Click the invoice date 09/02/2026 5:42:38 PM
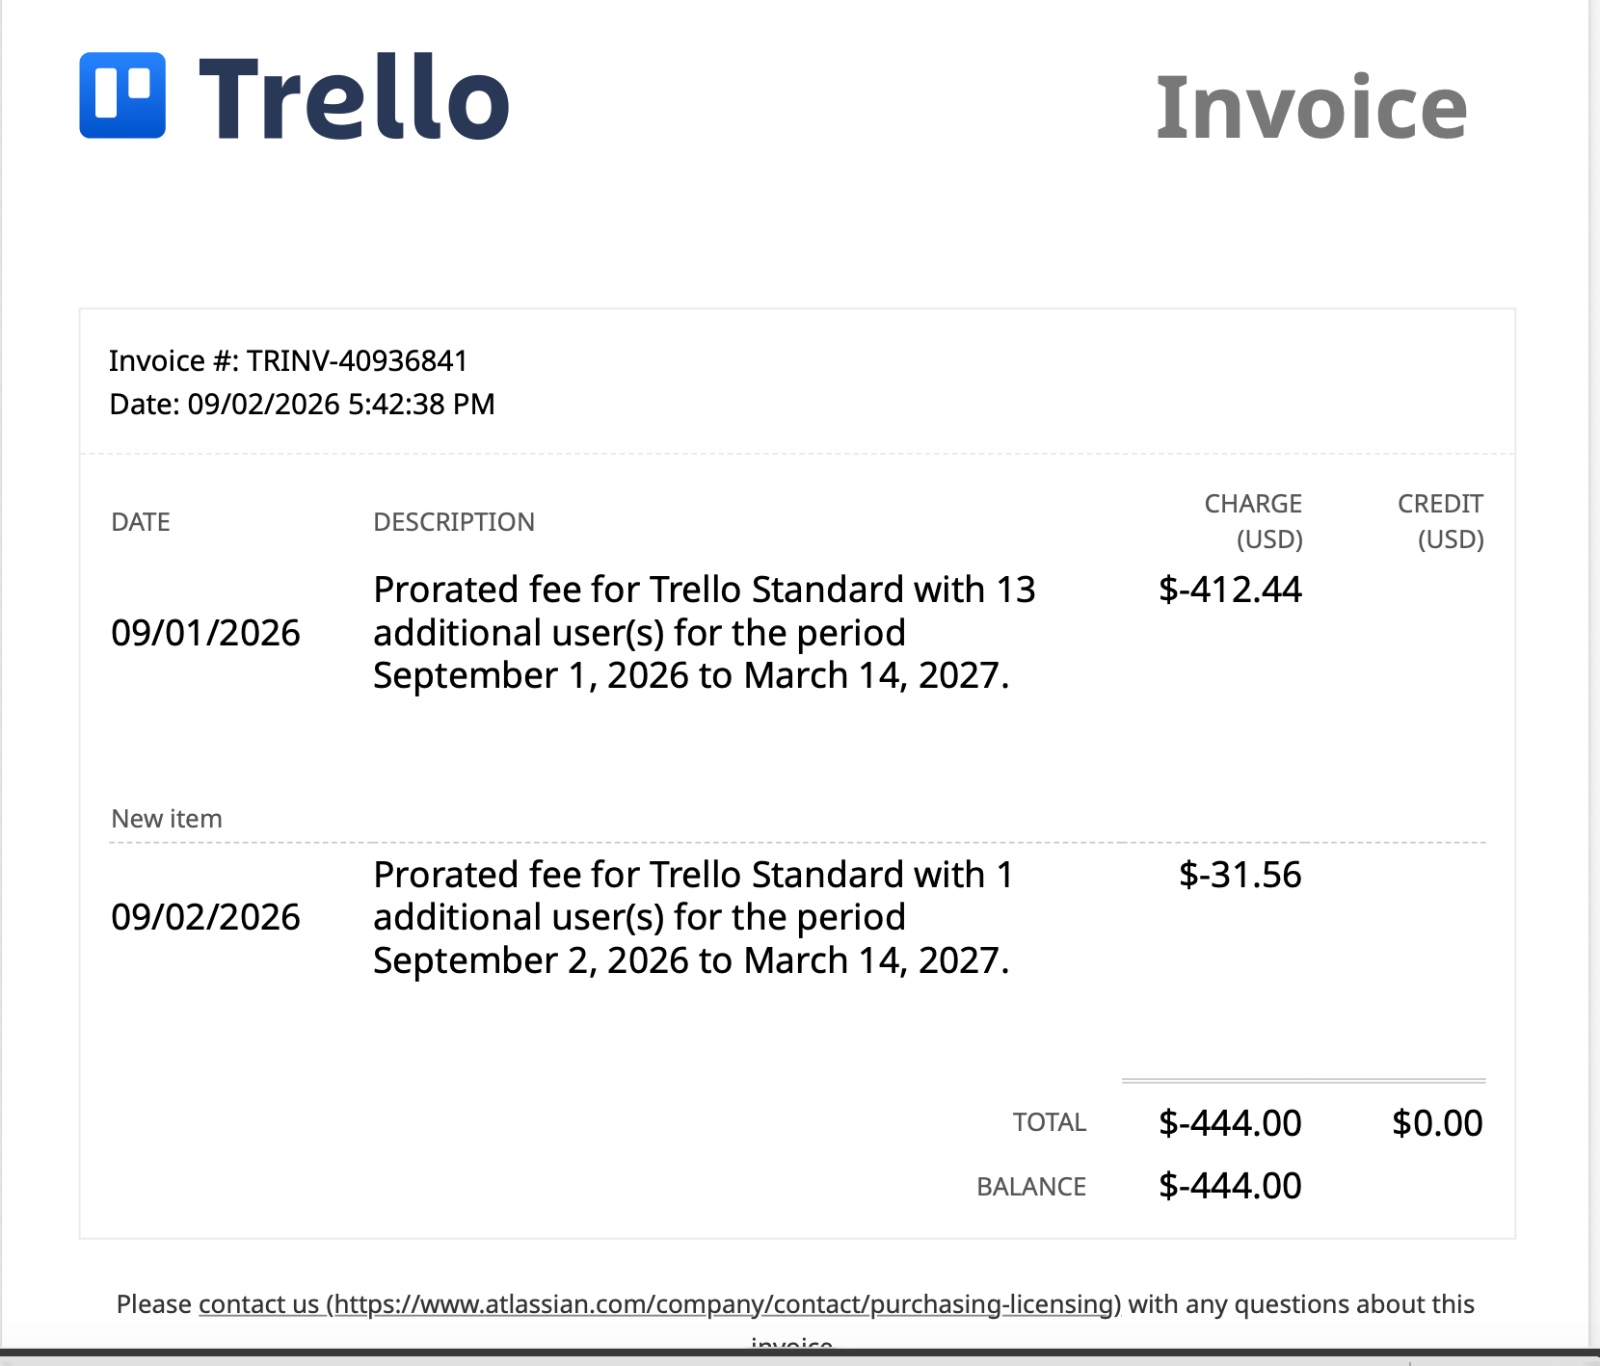1600x1366 pixels. [x=341, y=404]
